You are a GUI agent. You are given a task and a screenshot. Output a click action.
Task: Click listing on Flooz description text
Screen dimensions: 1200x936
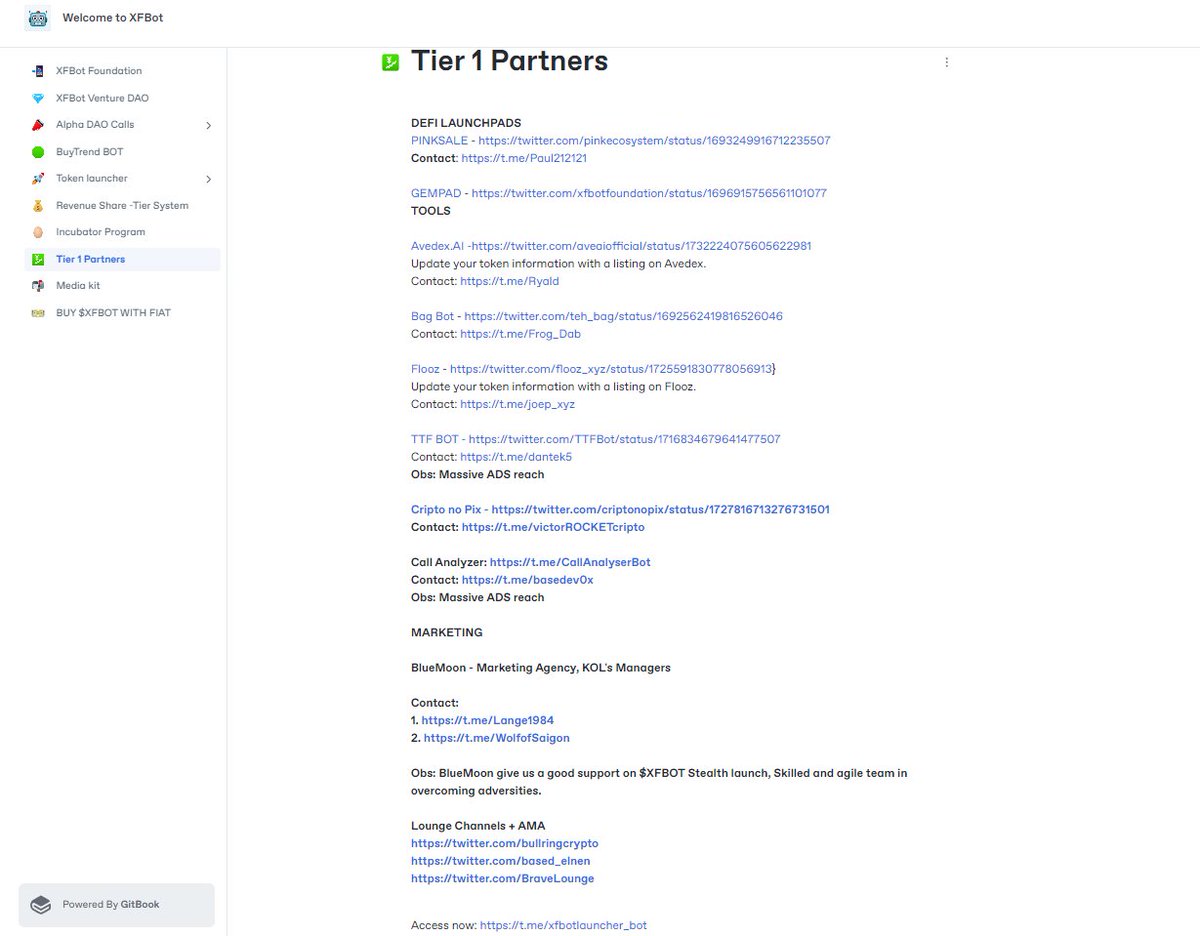(553, 387)
